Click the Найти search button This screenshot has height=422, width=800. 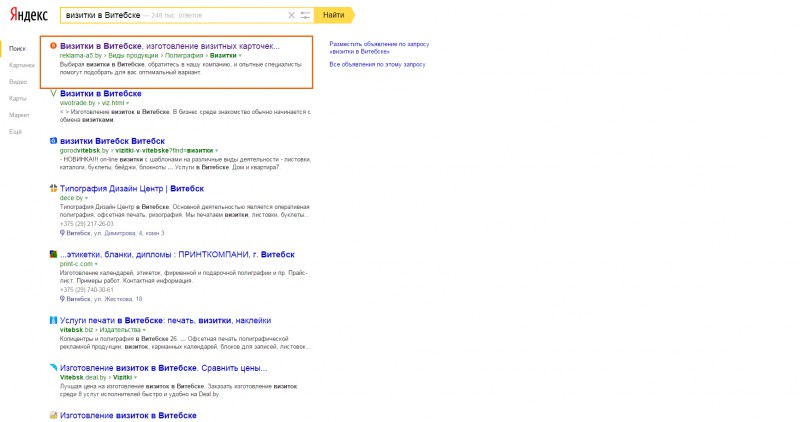334,15
